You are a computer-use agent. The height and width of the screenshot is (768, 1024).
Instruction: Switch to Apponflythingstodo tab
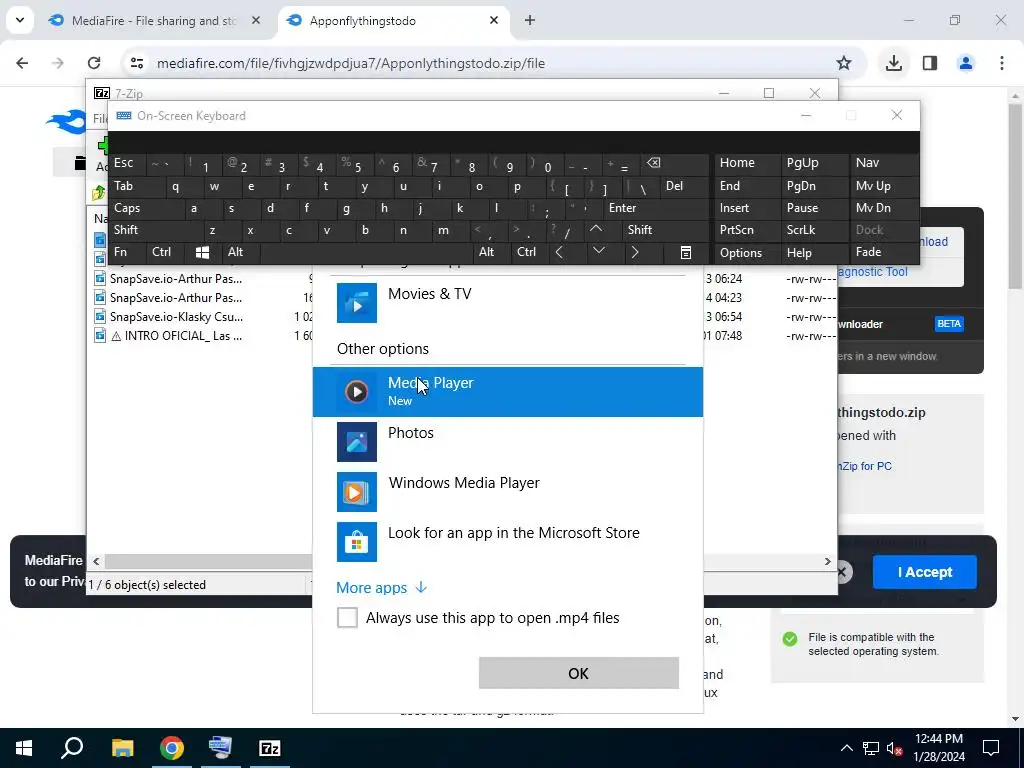pos(392,21)
